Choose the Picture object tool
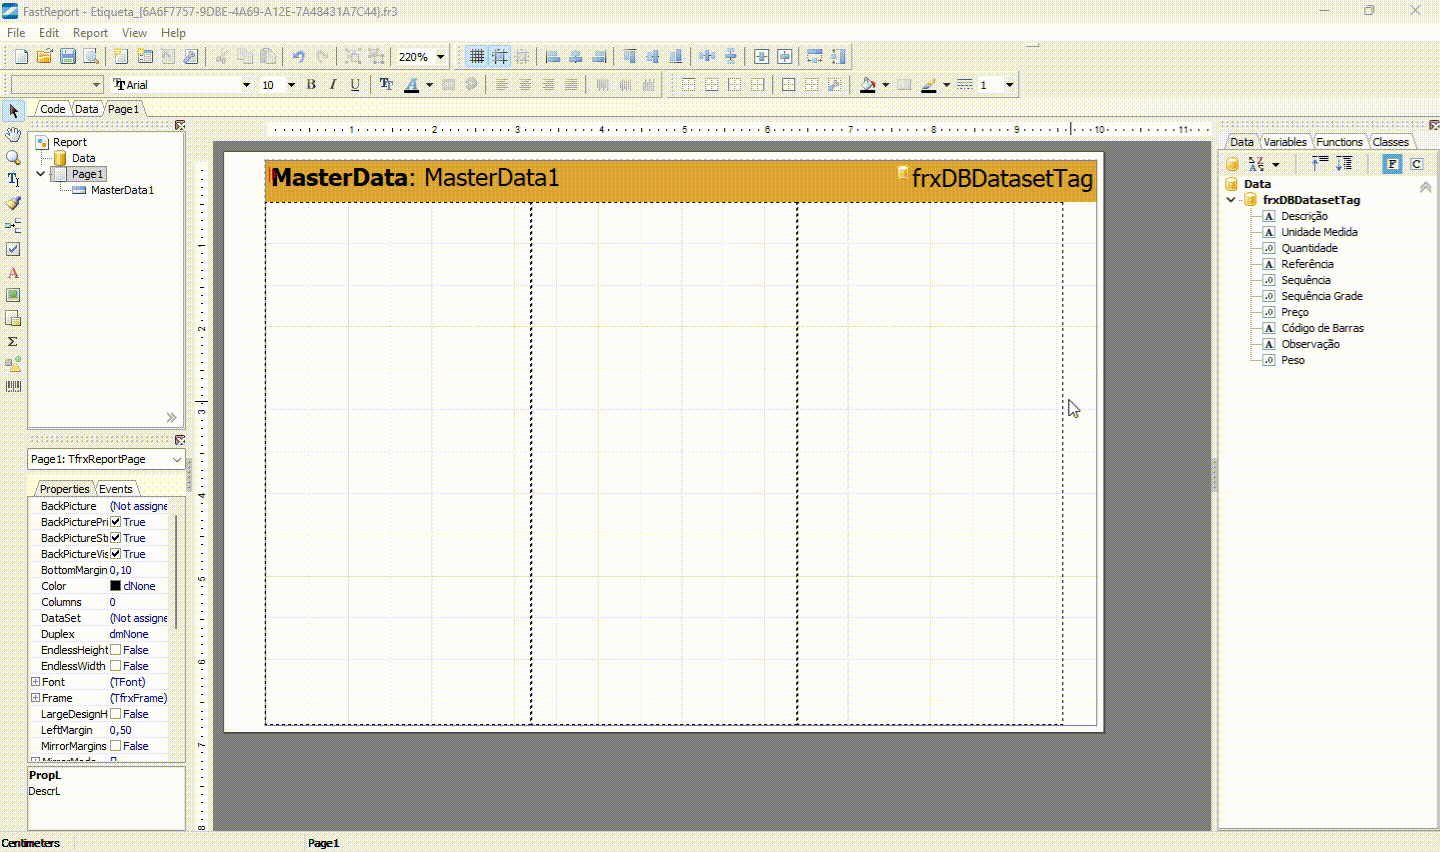Screen dimensions: 1440x852 click(13, 295)
